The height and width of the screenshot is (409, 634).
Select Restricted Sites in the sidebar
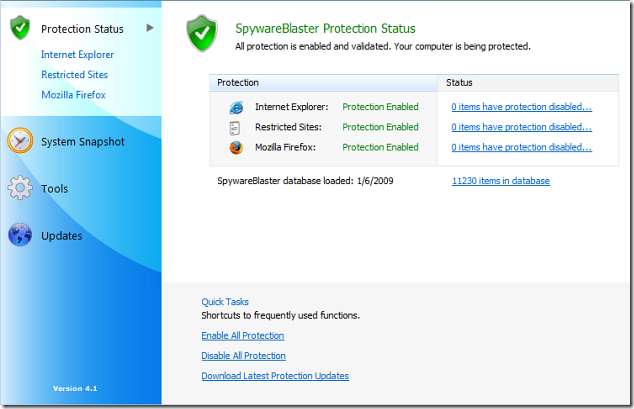click(74, 75)
